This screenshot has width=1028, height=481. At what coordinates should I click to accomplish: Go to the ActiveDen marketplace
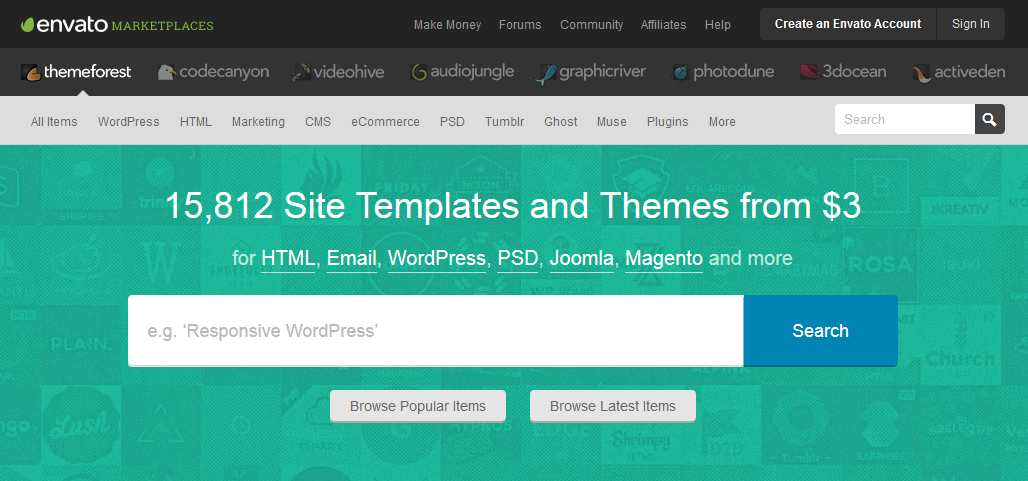pyautogui.click(x=959, y=72)
